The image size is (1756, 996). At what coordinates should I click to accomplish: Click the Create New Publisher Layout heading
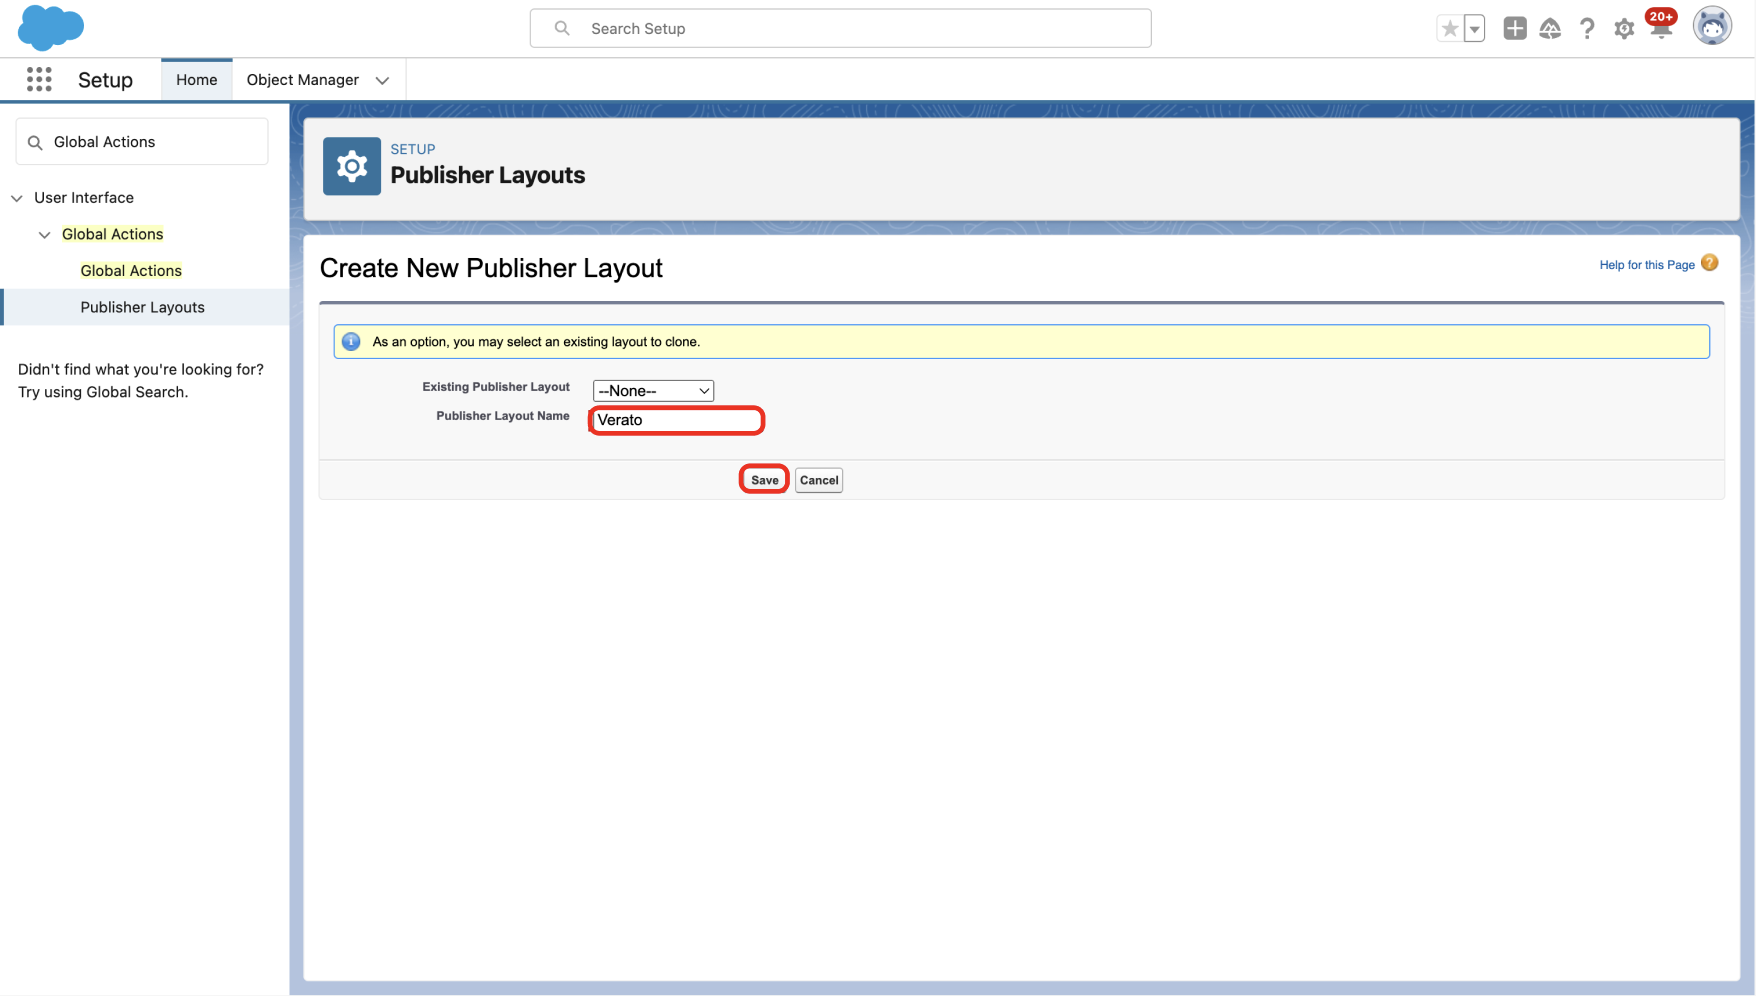point(491,268)
